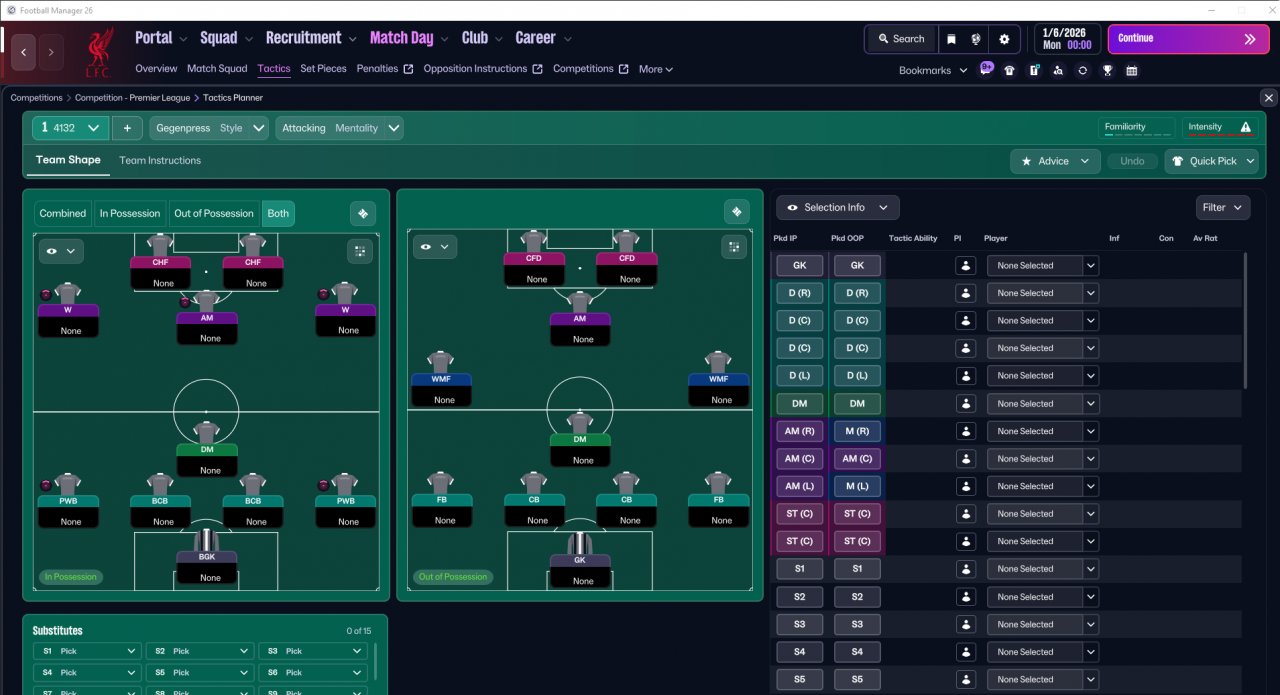Click the tactics board icon in bookmarks bar
Screen dimensions: 1280x695
click(1034, 71)
